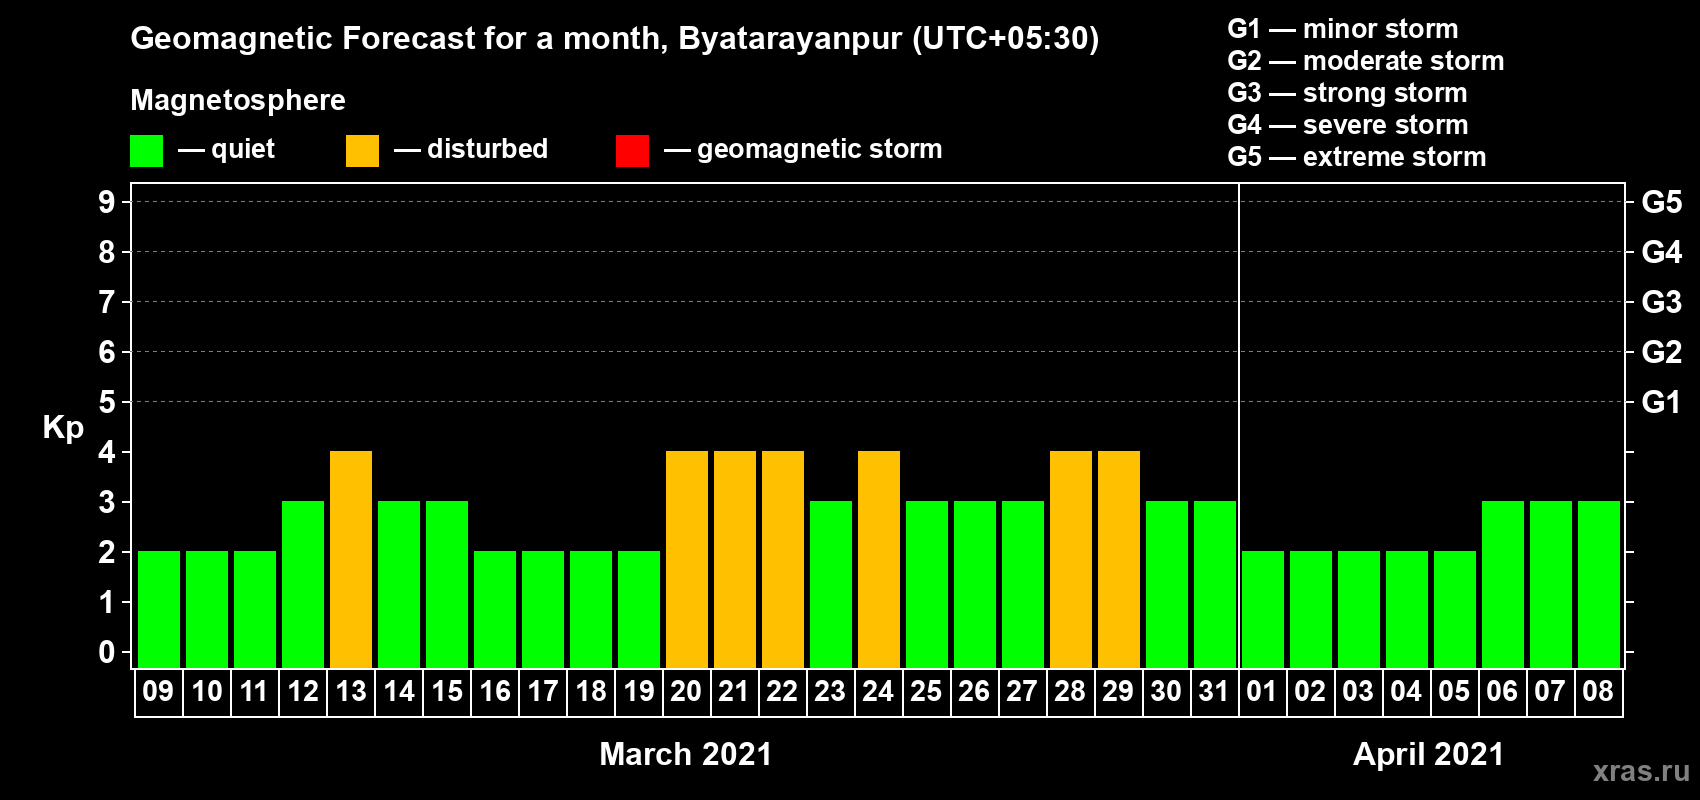Click the green bar above April date 01
The width and height of the screenshot is (1700, 800).
pos(1263,609)
